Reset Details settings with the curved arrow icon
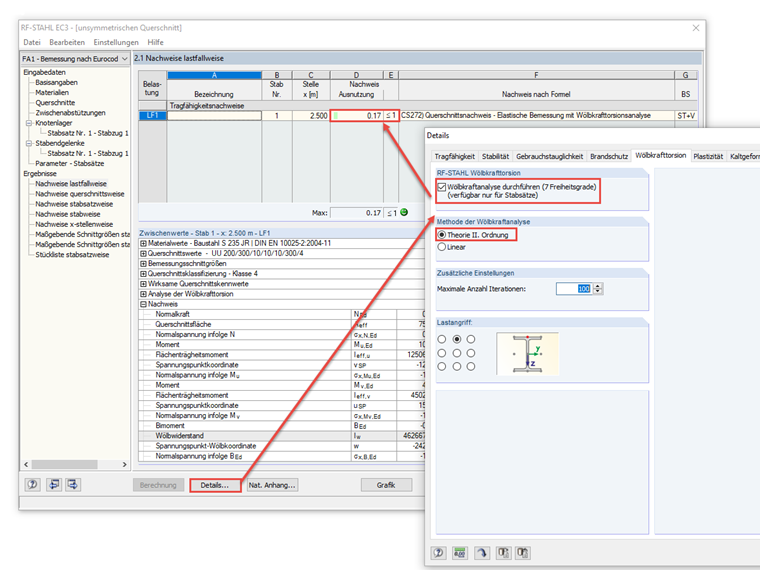 point(482,553)
